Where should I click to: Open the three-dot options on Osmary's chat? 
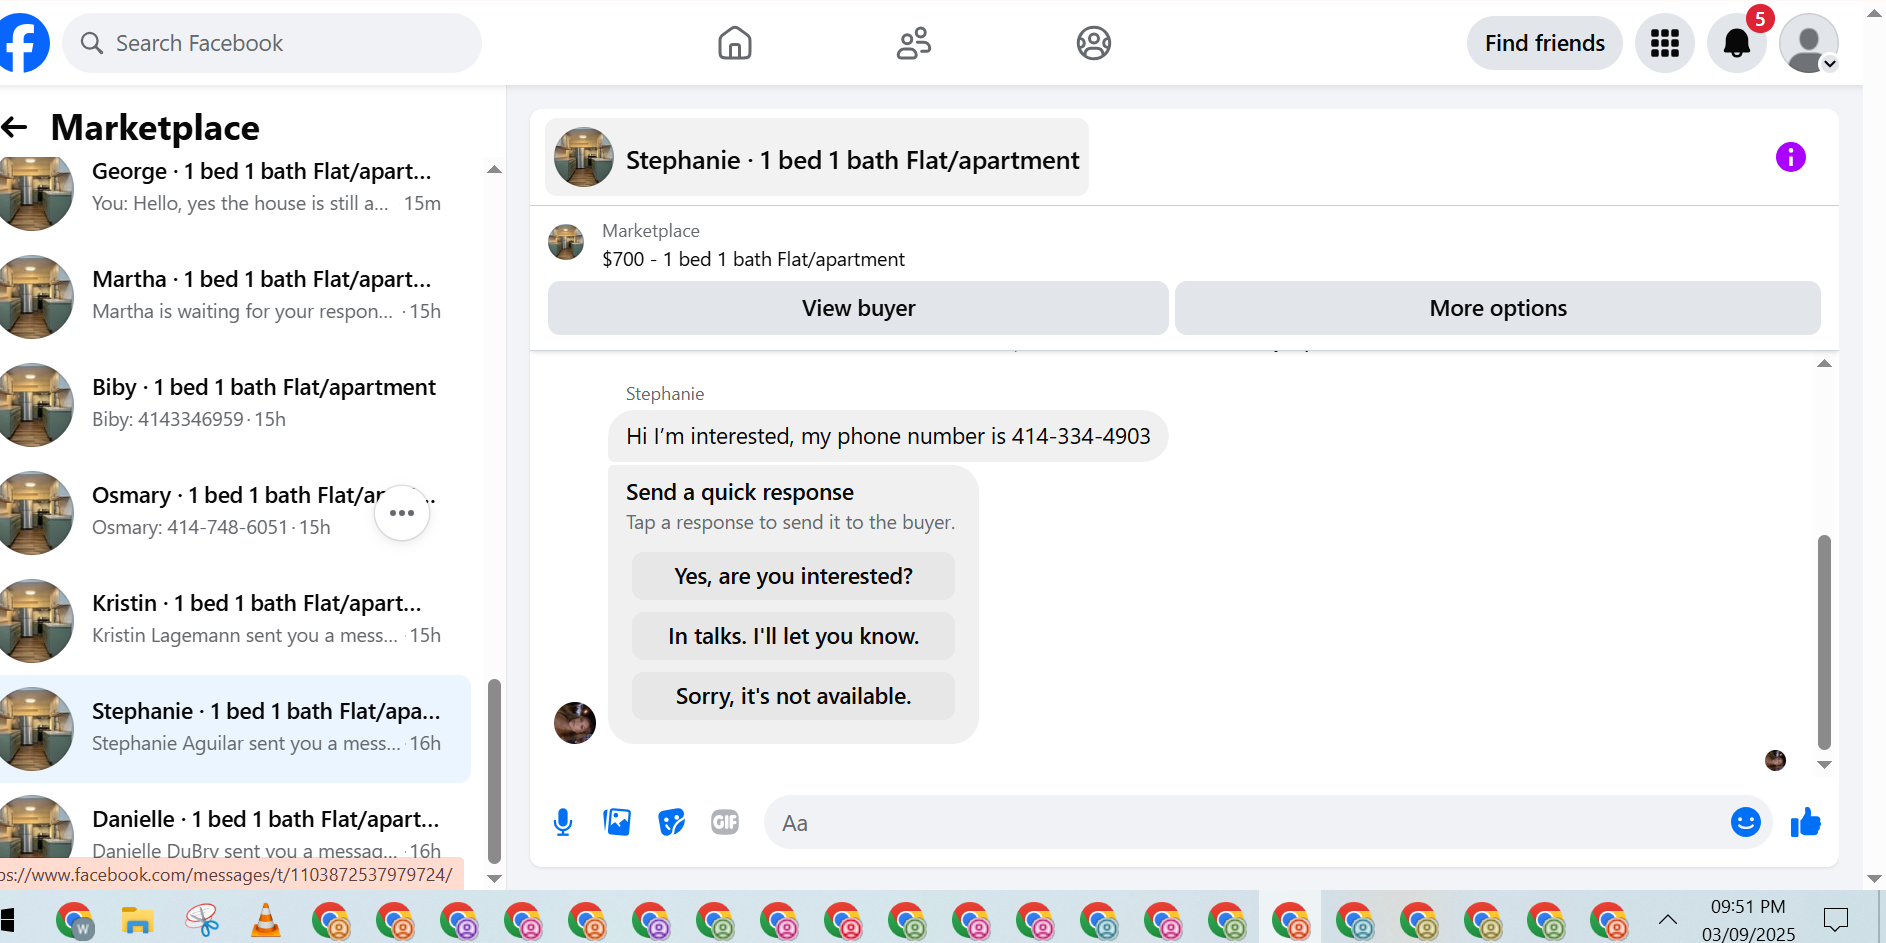[x=402, y=513]
